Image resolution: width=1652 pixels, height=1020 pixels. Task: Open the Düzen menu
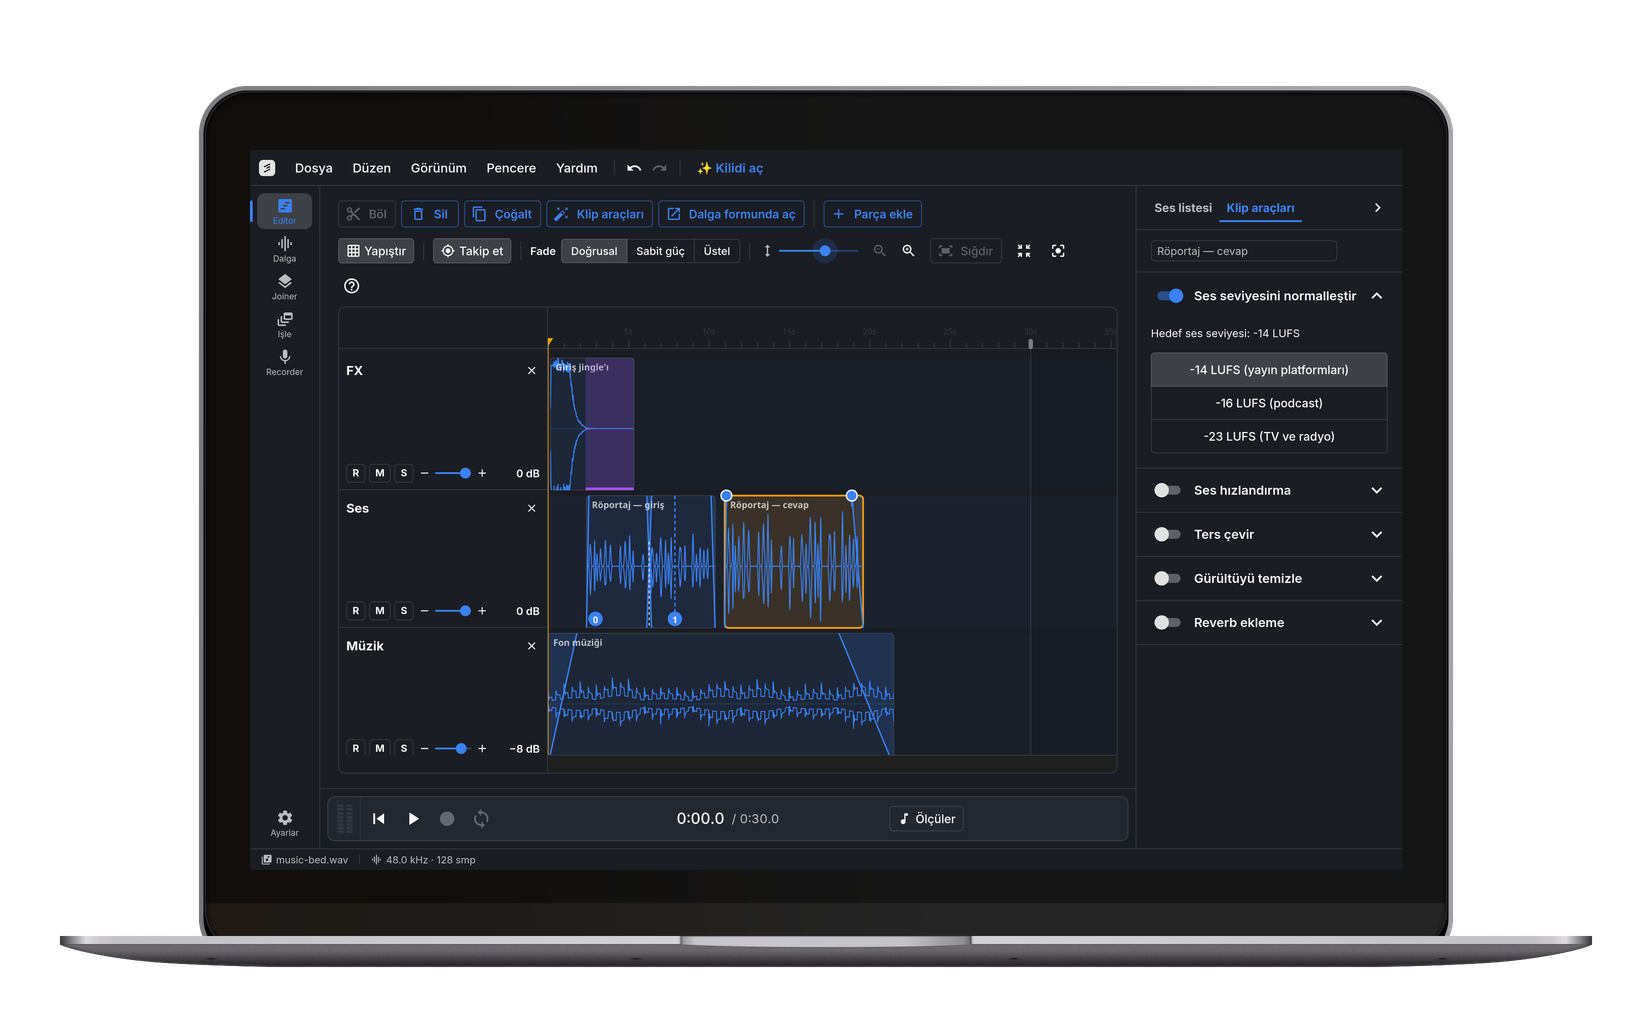(x=371, y=168)
